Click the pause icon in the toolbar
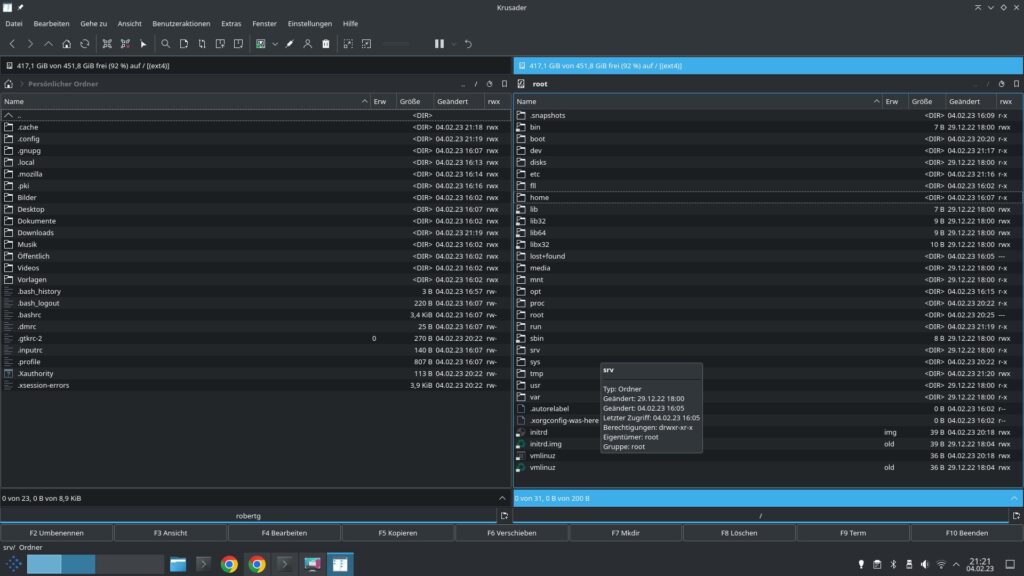The image size is (1024, 576). pyautogui.click(x=440, y=44)
